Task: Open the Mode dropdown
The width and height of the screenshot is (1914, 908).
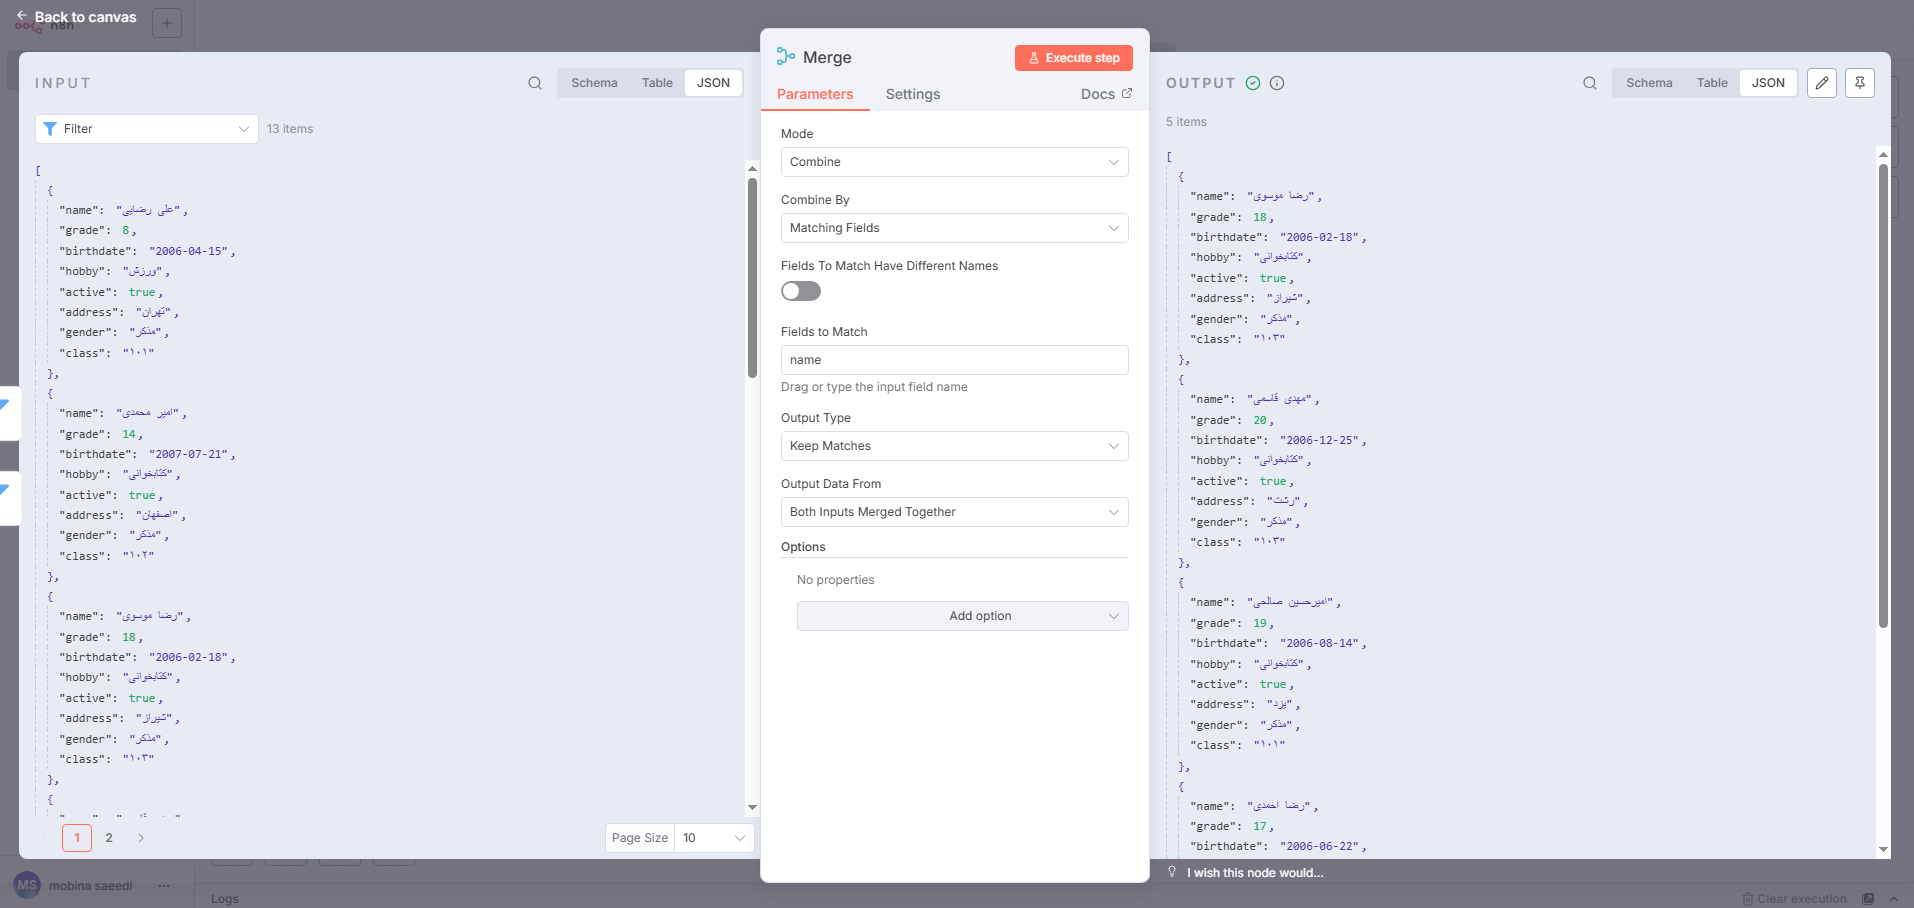Action: pos(954,162)
